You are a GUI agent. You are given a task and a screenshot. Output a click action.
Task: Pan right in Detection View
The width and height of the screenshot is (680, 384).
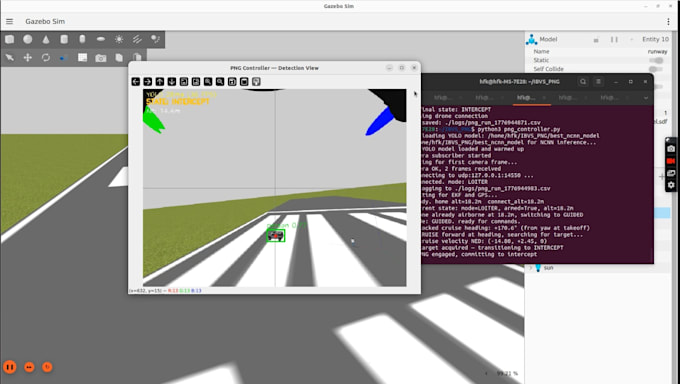(x=148, y=82)
